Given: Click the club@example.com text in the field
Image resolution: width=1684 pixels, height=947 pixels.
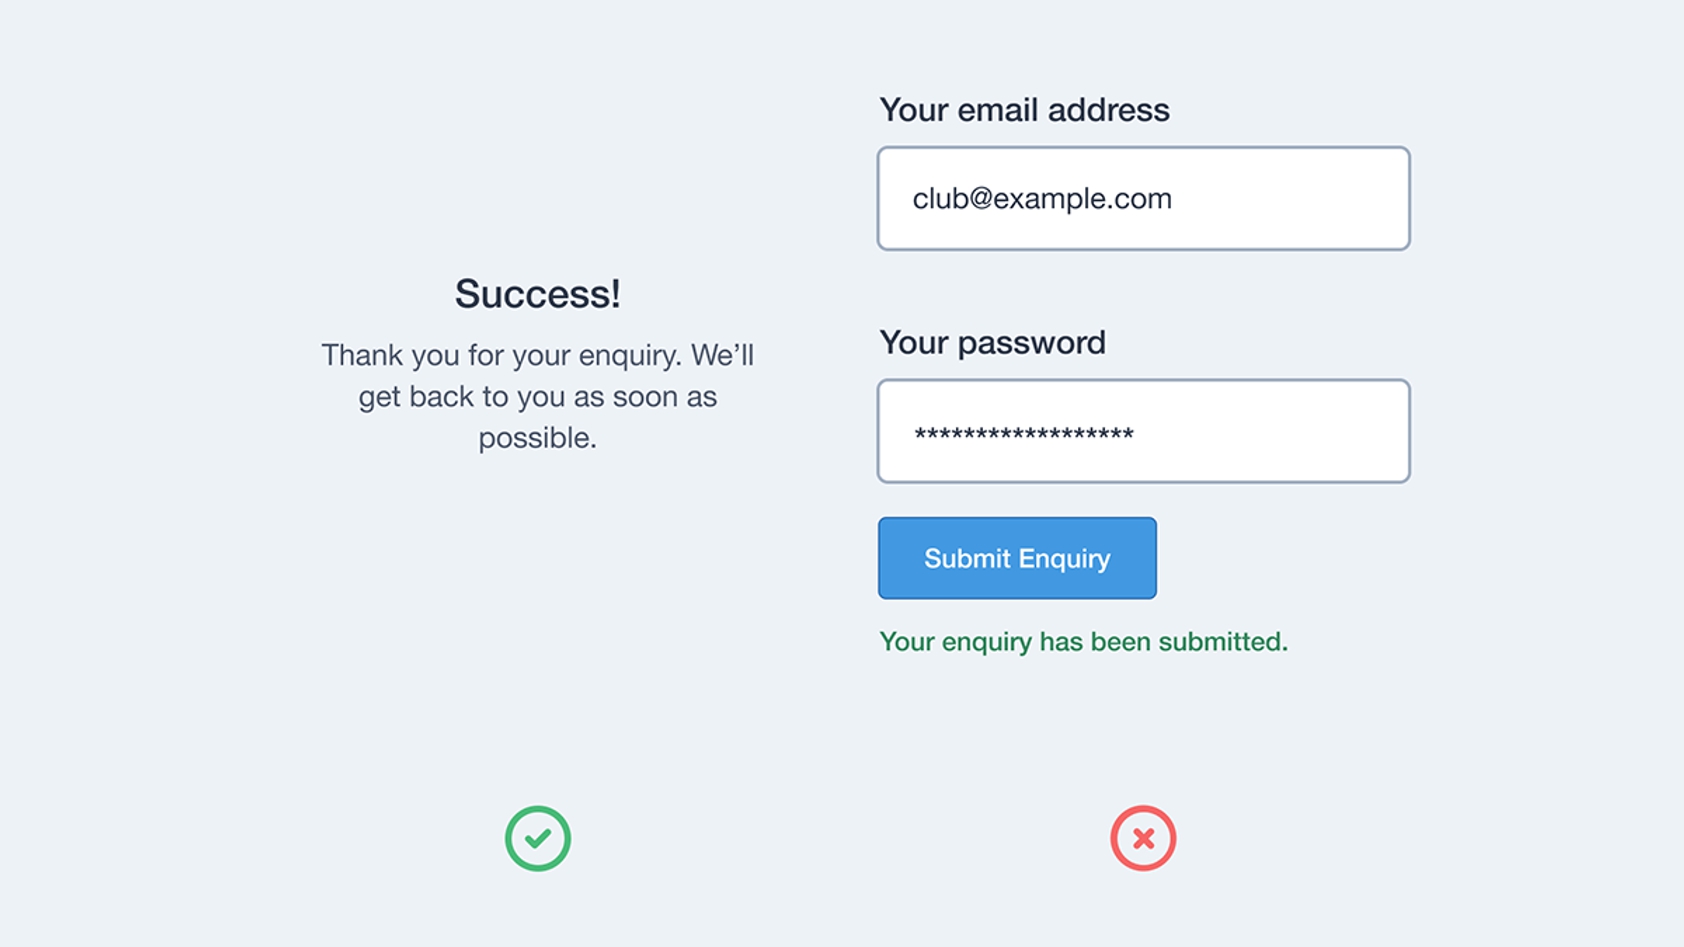Looking at the screenshot, I should click(x=1041, y=199).
